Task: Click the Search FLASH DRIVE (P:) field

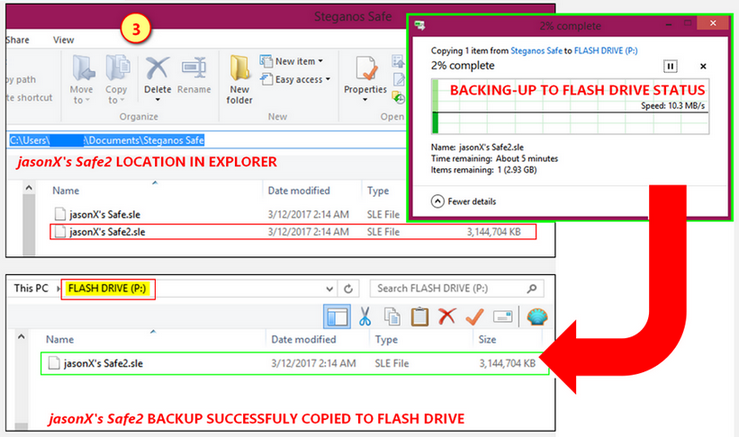Action: tap(457, 289)
